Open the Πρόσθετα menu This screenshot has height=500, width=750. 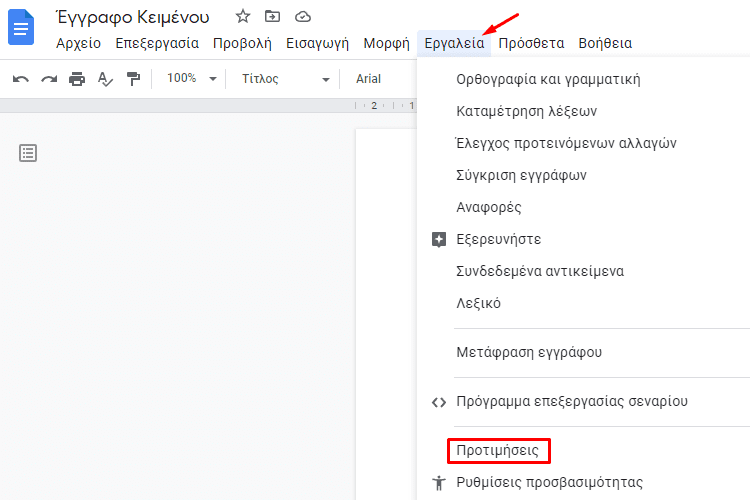[531, 44]
